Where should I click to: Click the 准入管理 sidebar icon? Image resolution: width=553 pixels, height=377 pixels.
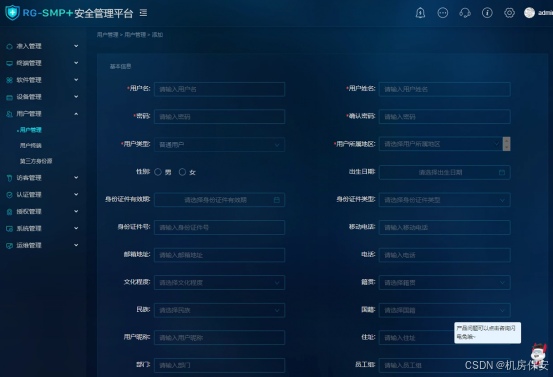click(10, 47)
